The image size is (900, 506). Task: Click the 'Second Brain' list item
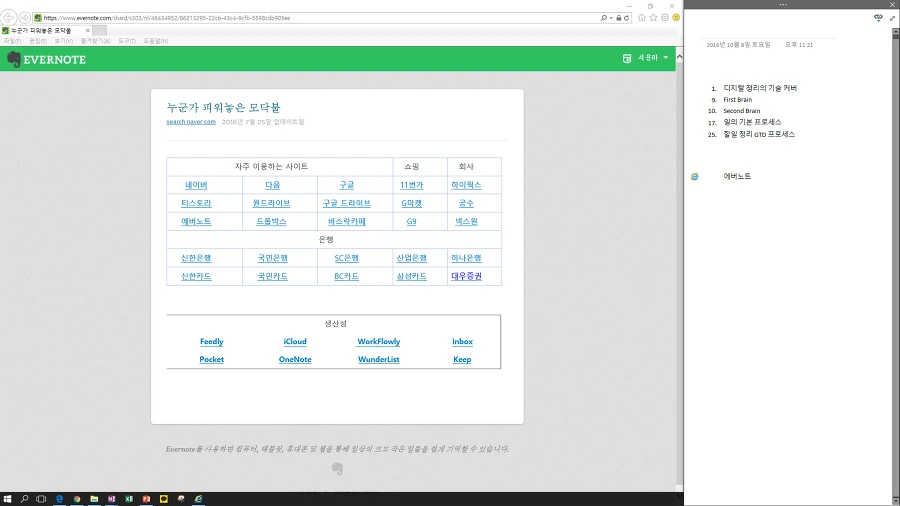coord(742,111)
